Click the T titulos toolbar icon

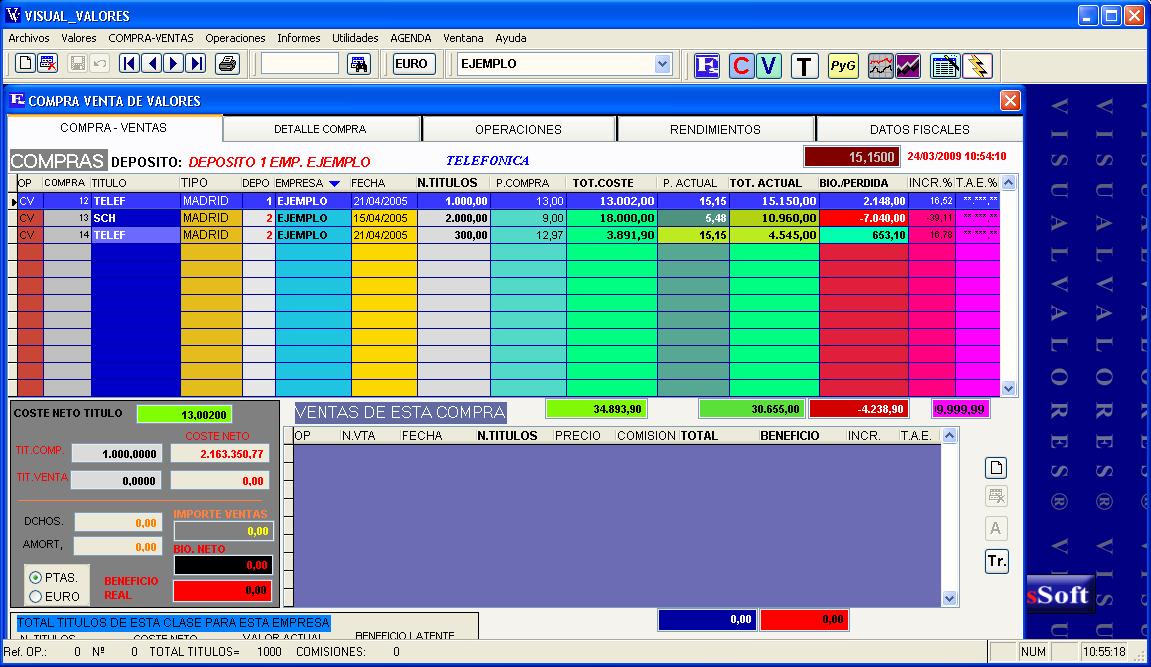[805, 66]
